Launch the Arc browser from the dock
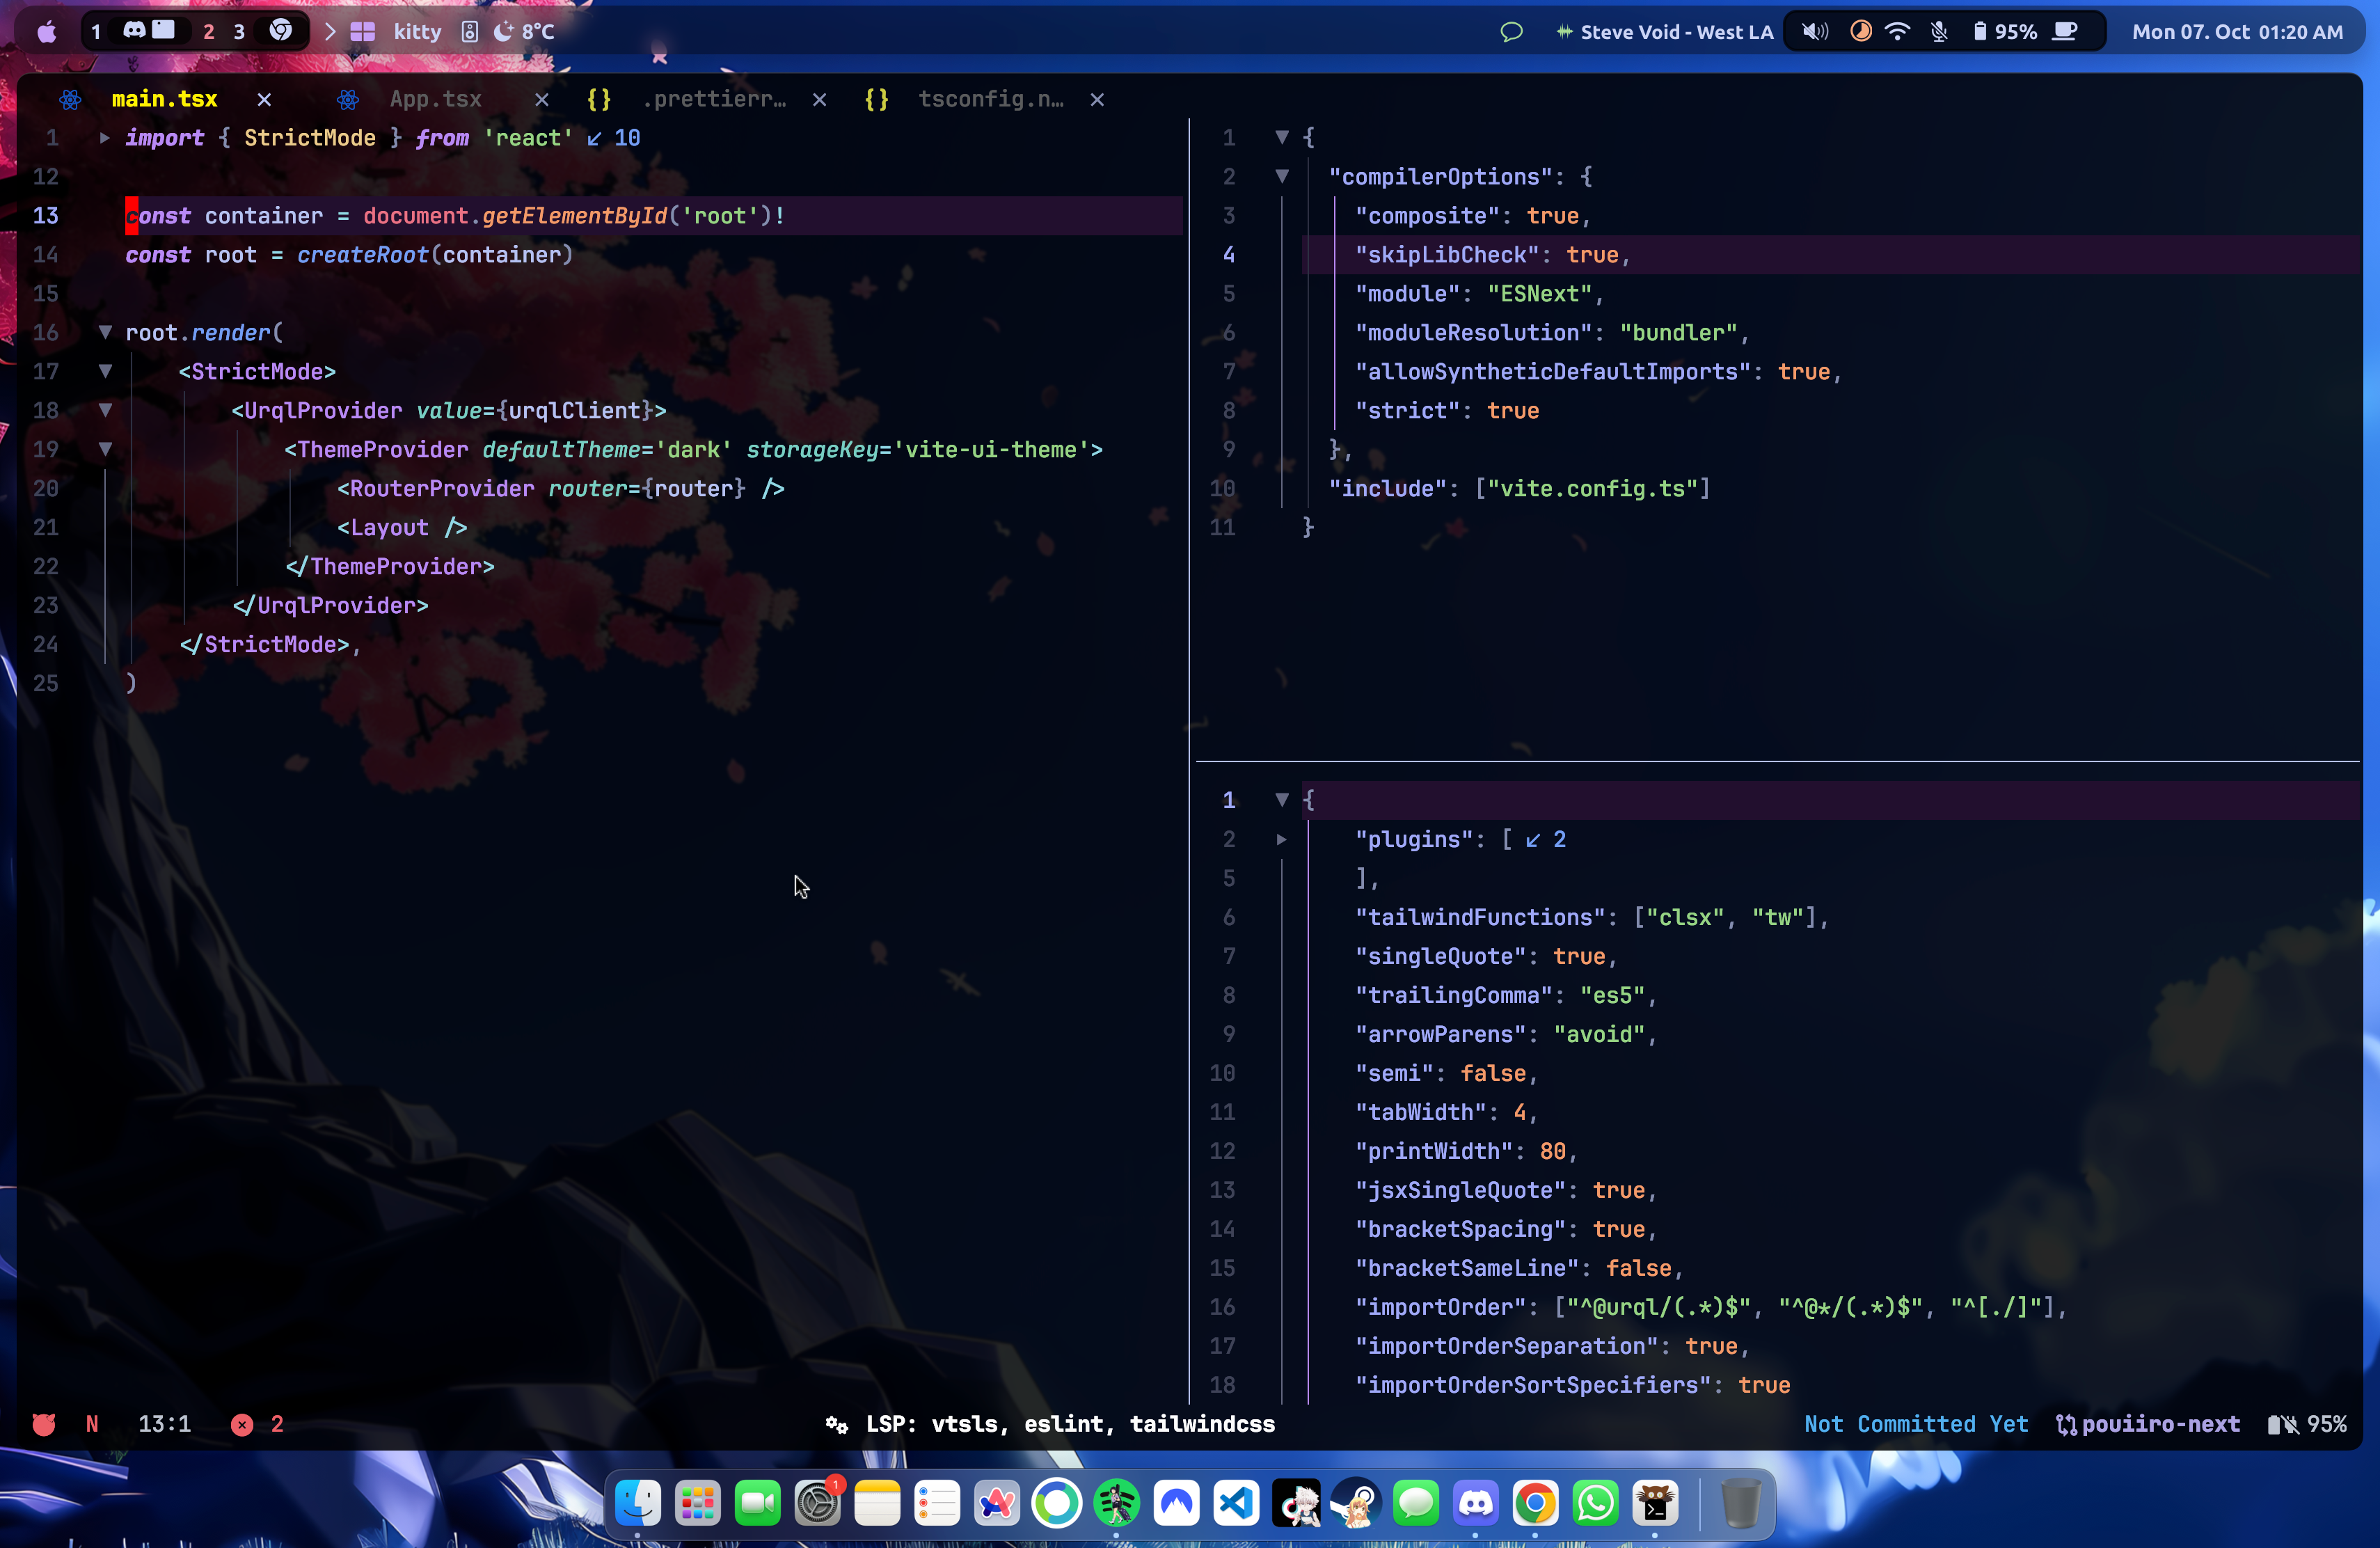2380x1548 pixels. pos(997,1502)
